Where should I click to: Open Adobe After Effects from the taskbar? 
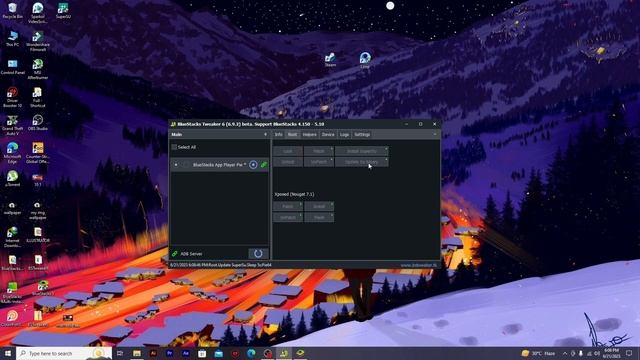pos(186,353)
